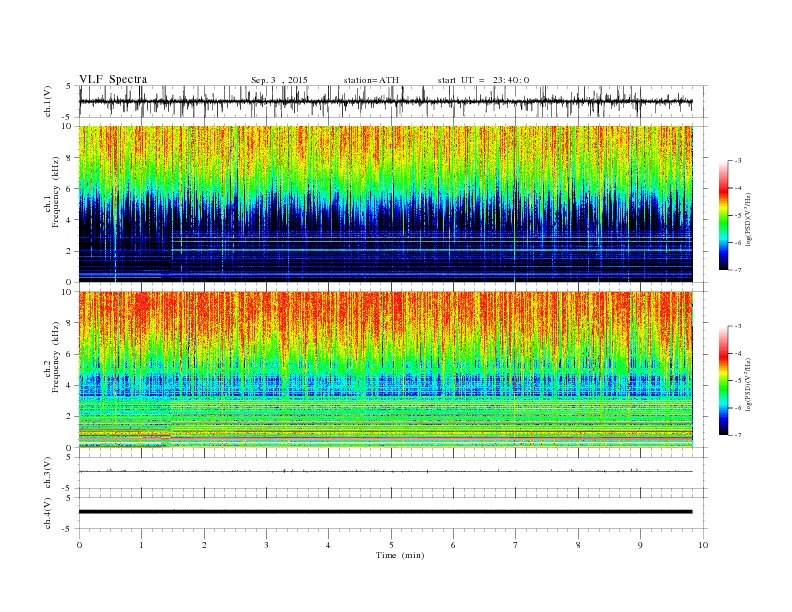
Task: Click the ch.3 voltage trace line
Action: (x=386, y=471)
